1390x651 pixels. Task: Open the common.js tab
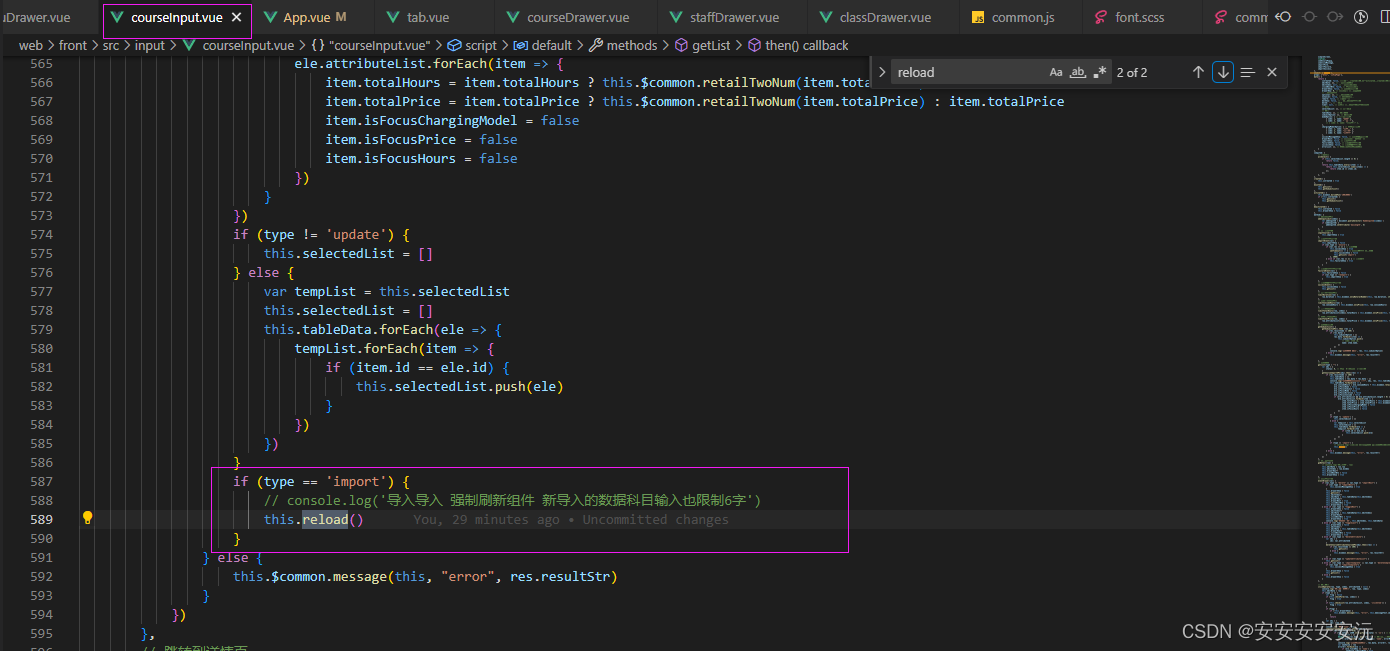1023,17
